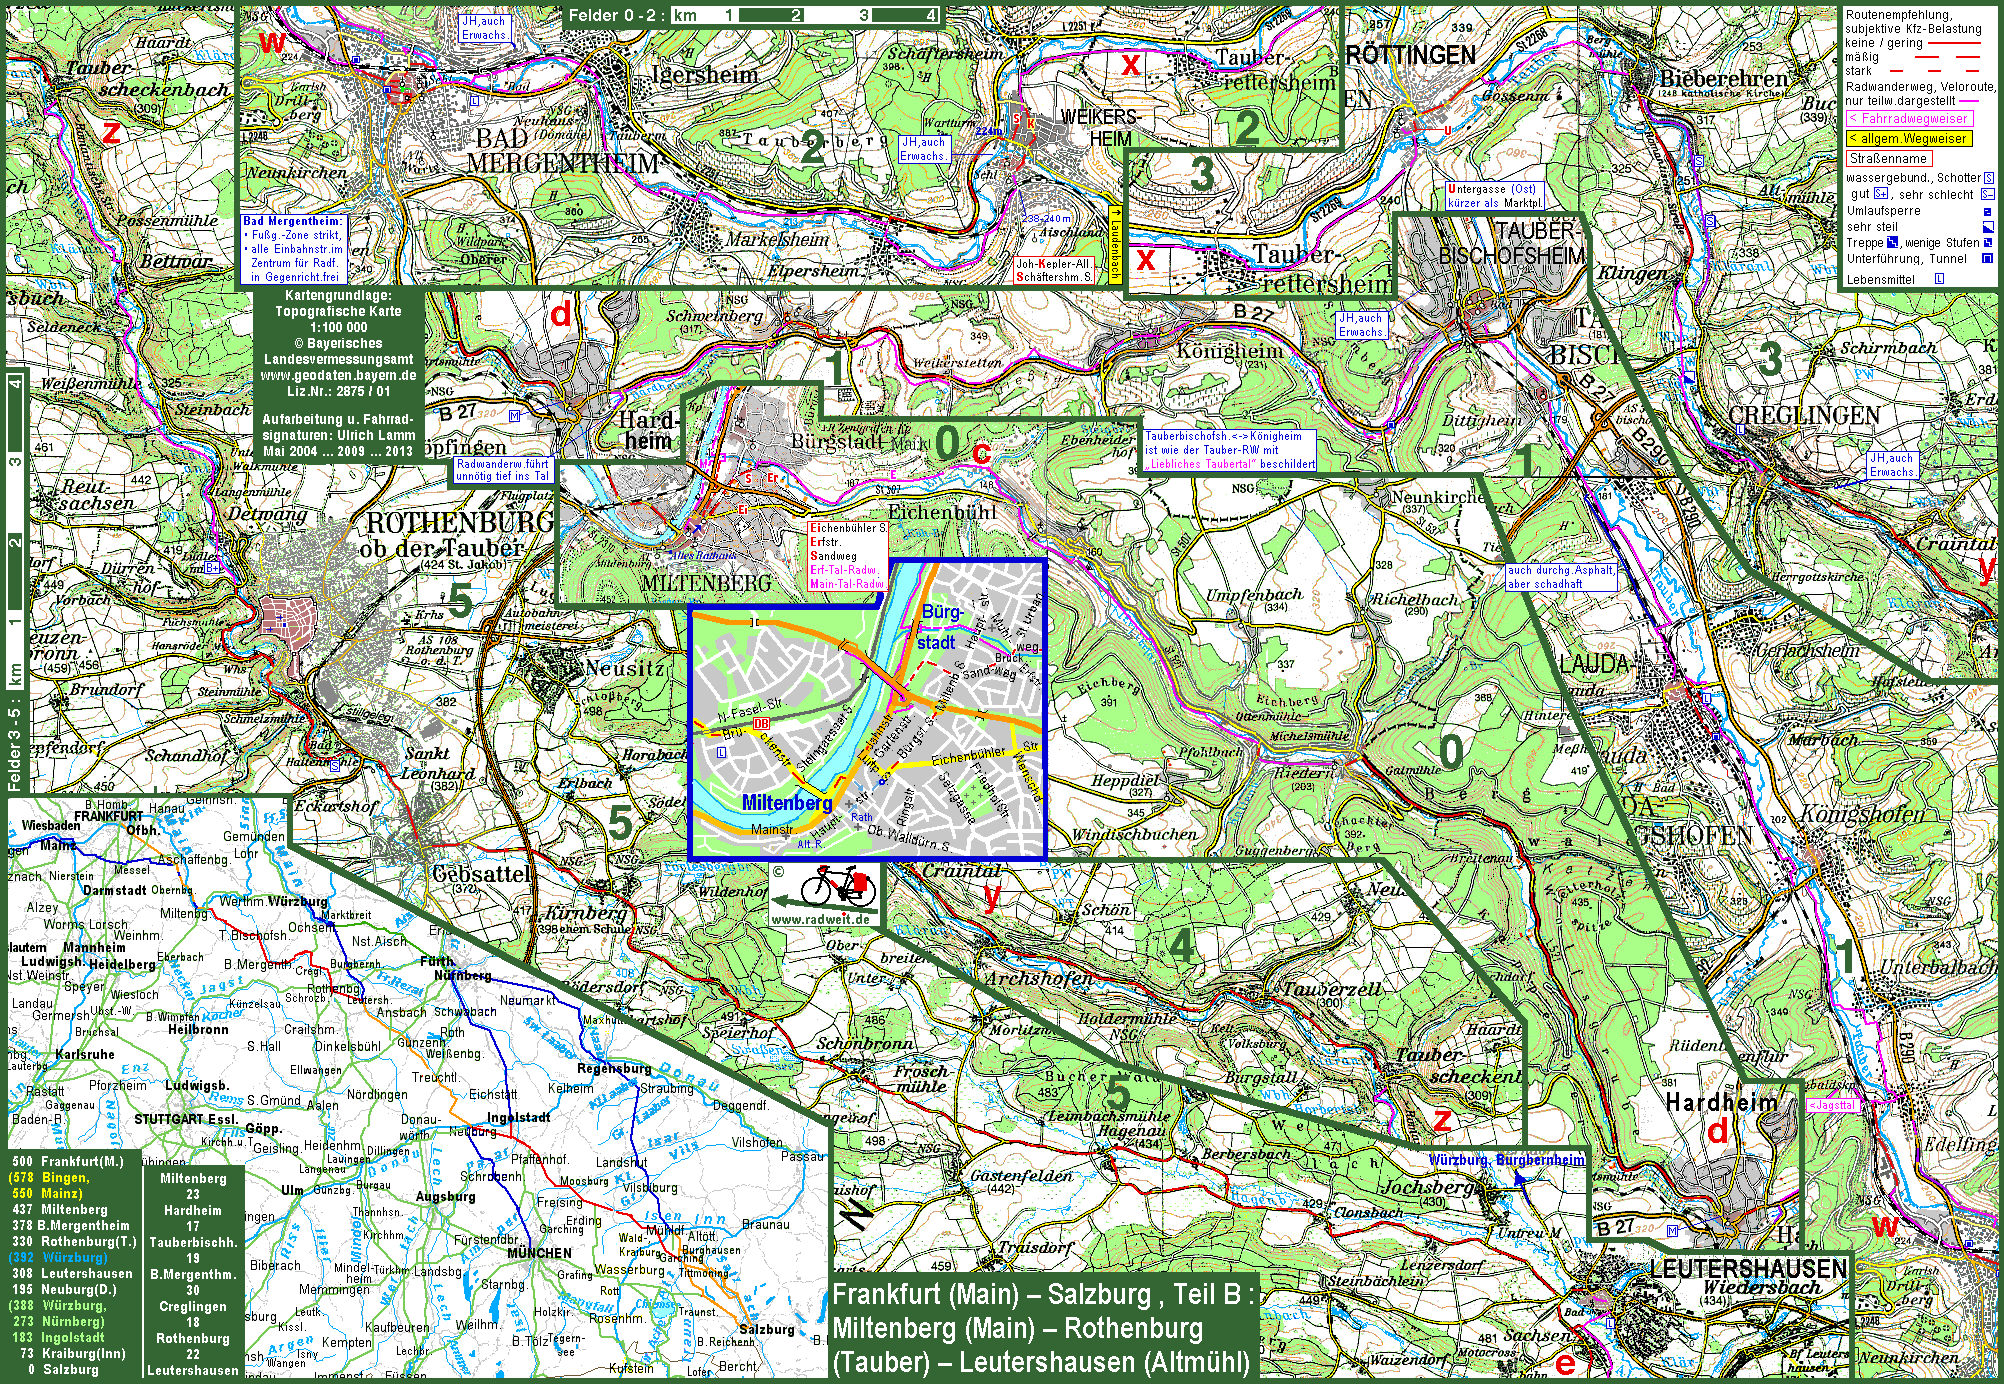Click the red-bordered 'Straßenname' legend box
Viewport: 2004px width, 1384px height.
click(1888, 159)
